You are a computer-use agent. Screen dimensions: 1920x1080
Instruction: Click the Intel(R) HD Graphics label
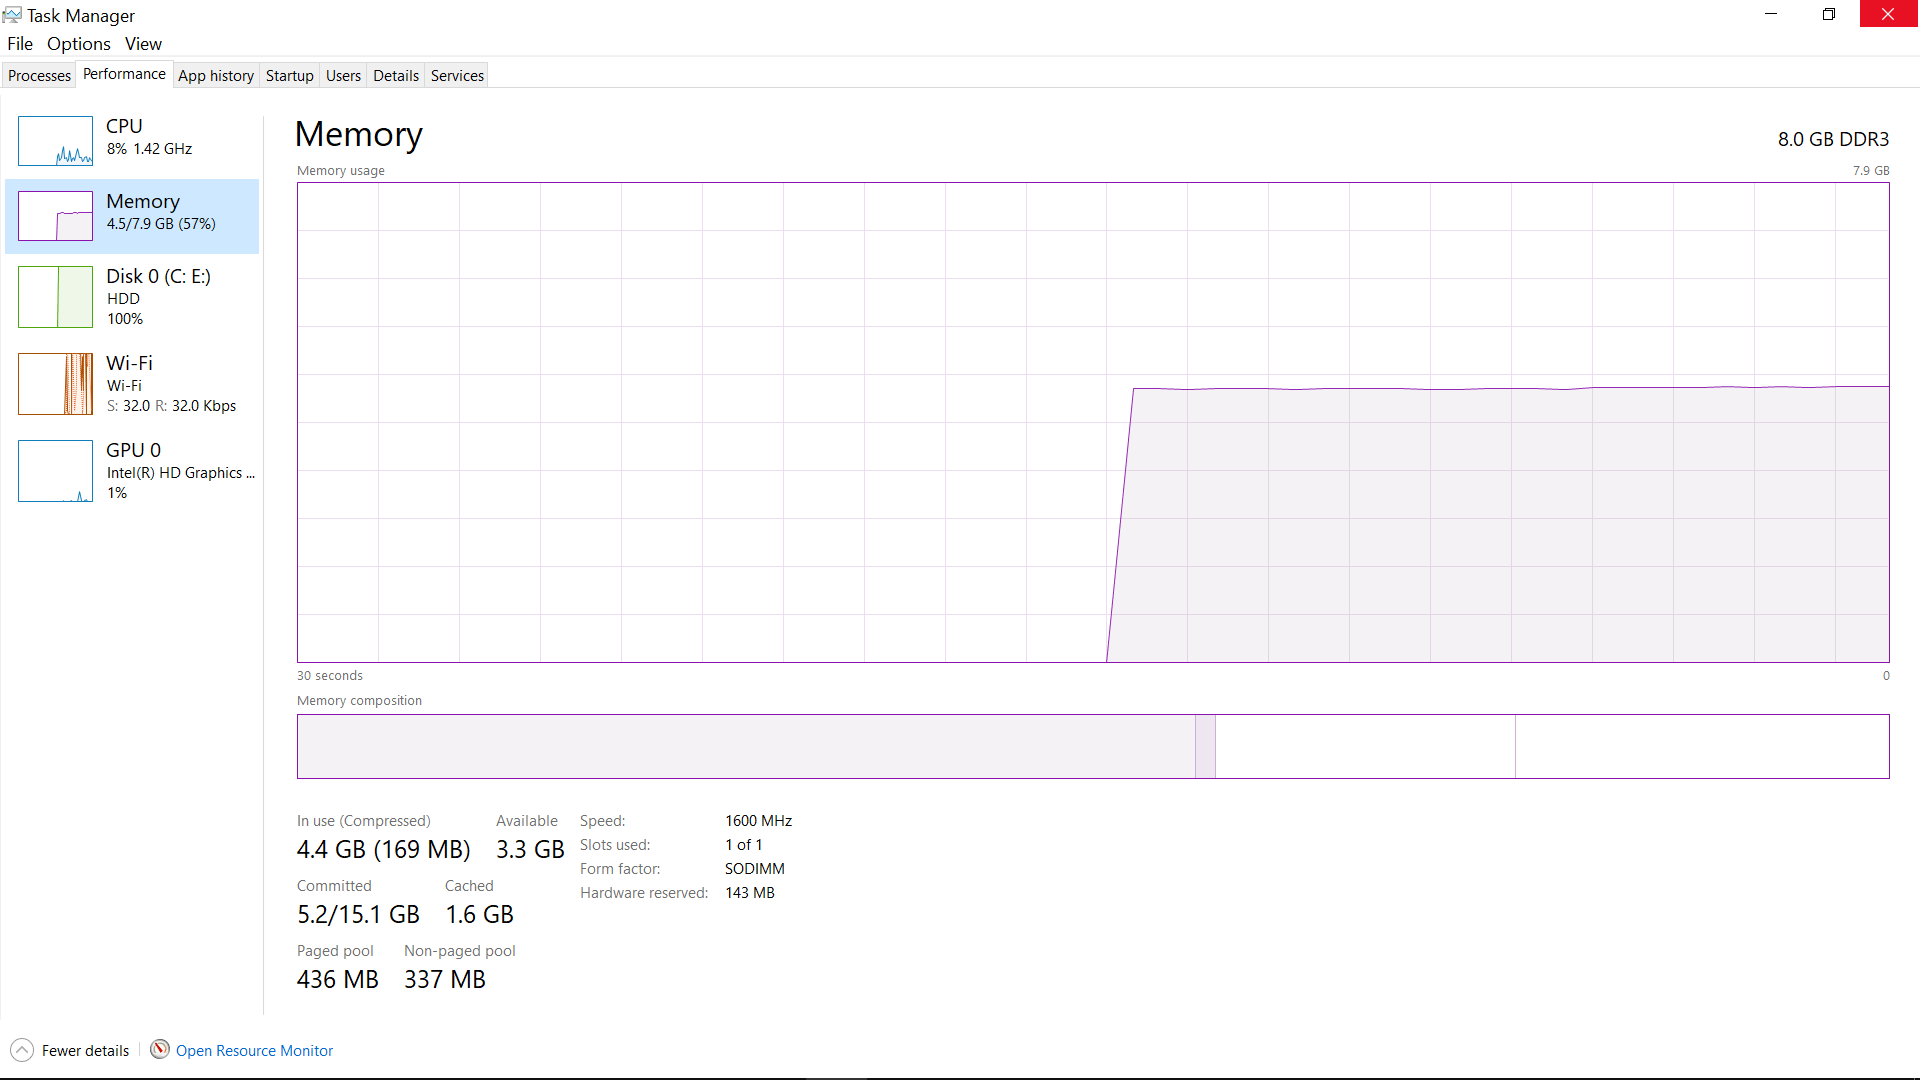click(x=180, y=473)
